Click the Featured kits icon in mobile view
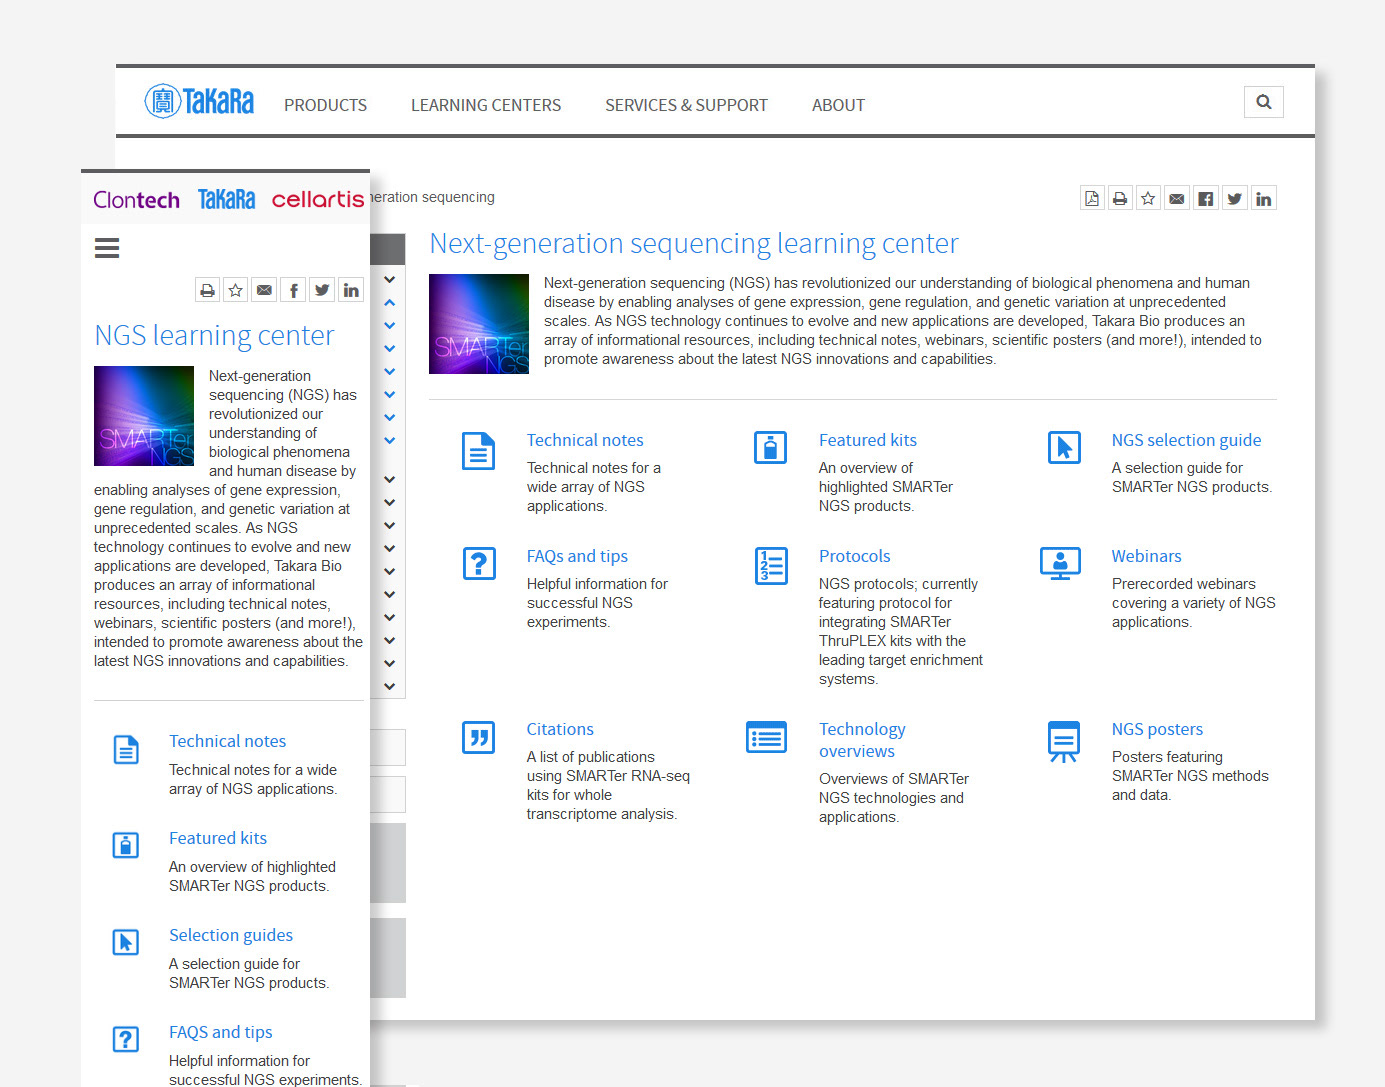 click(x=125, y=845)
